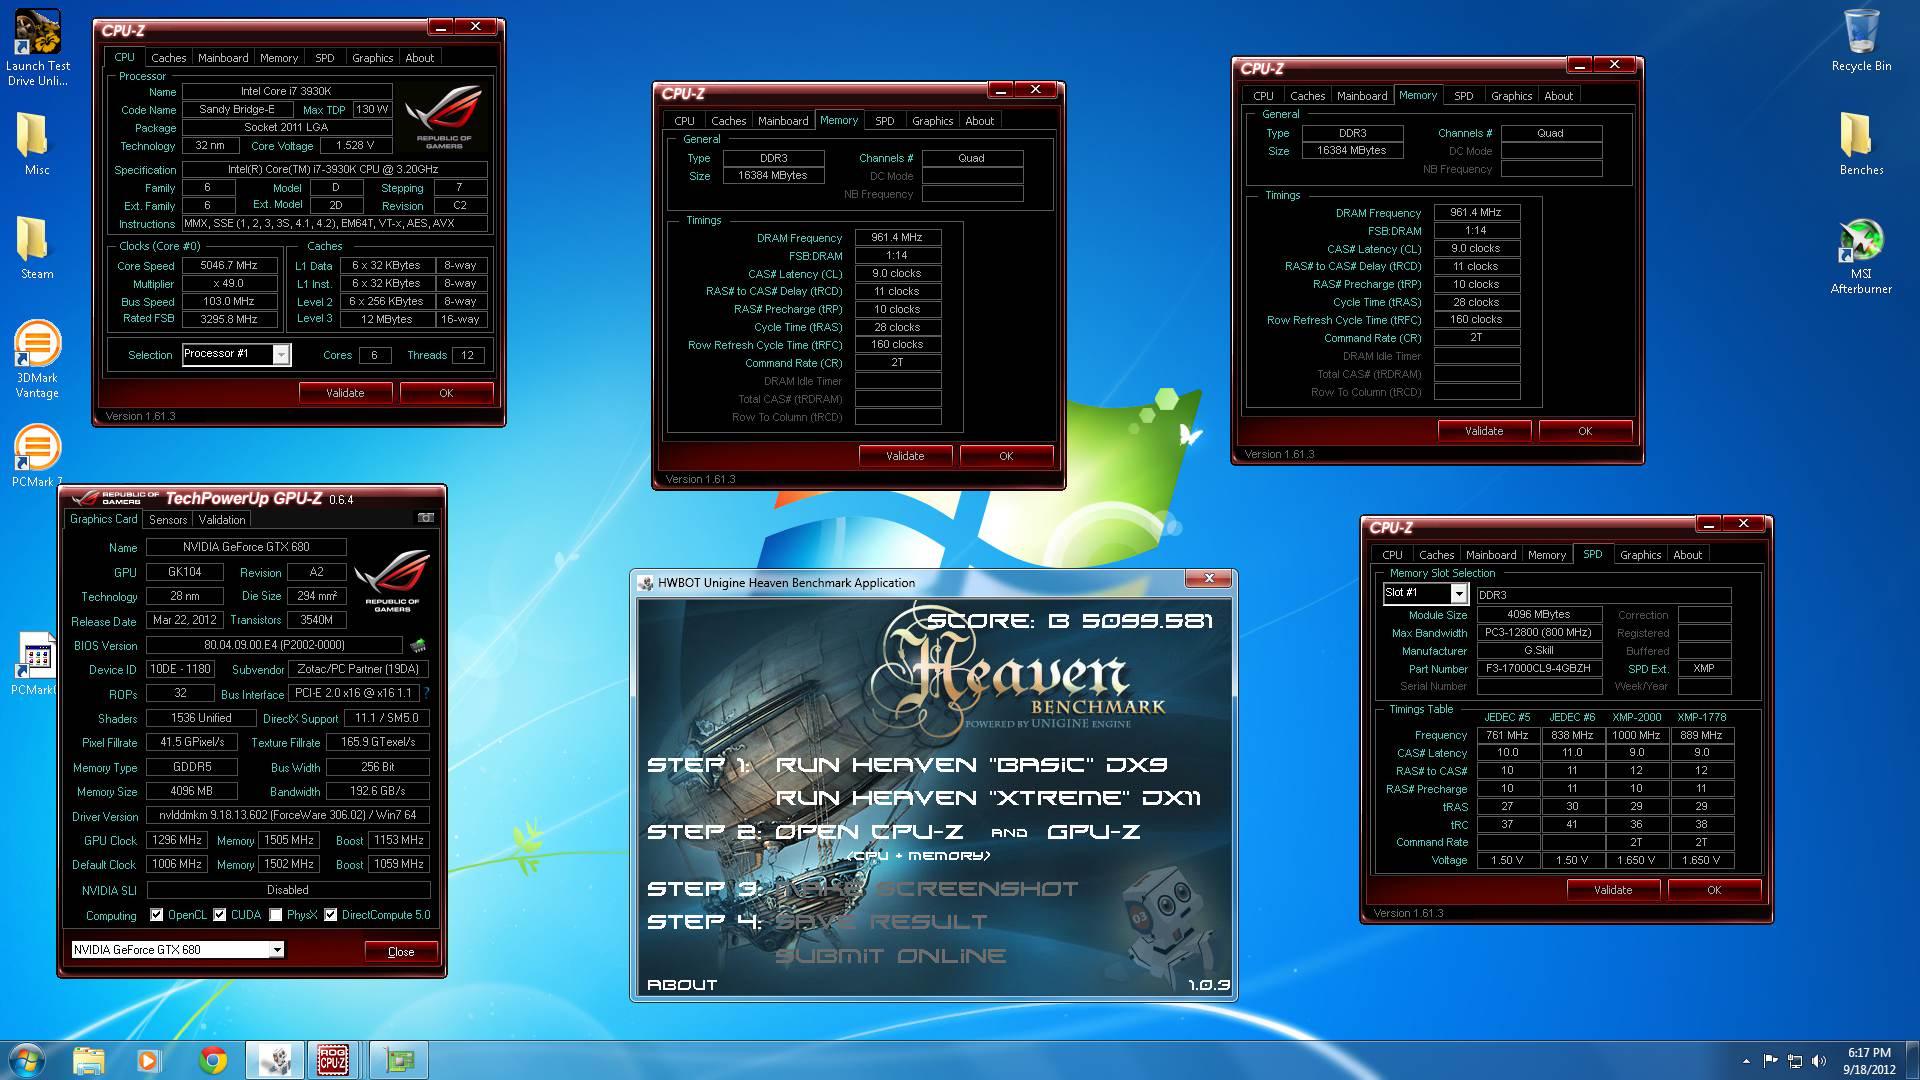Click SUBMIT ONLINE in the Heaven app
The width and height of the screenshot is (1920, 1080).
[x=890, y=956]
